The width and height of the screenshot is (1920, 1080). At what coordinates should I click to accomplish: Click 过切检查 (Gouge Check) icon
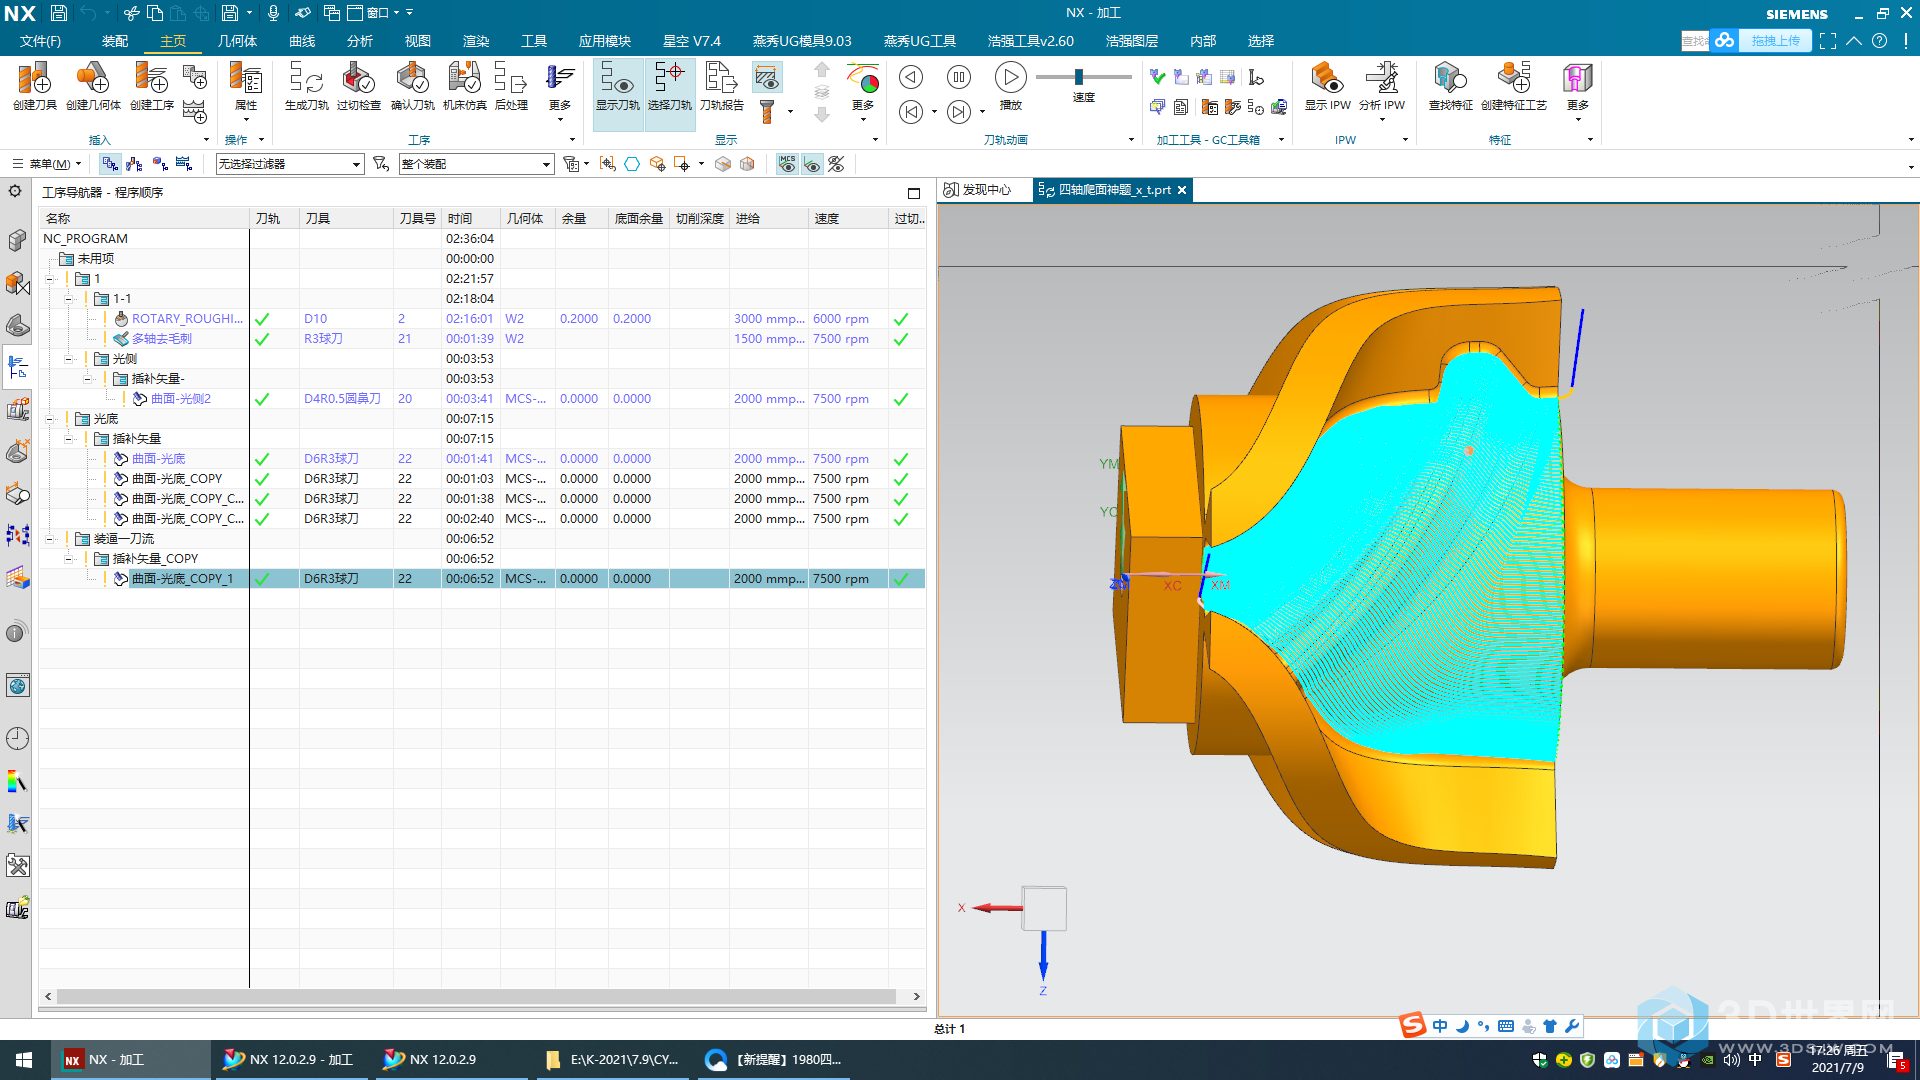(358, 86)
